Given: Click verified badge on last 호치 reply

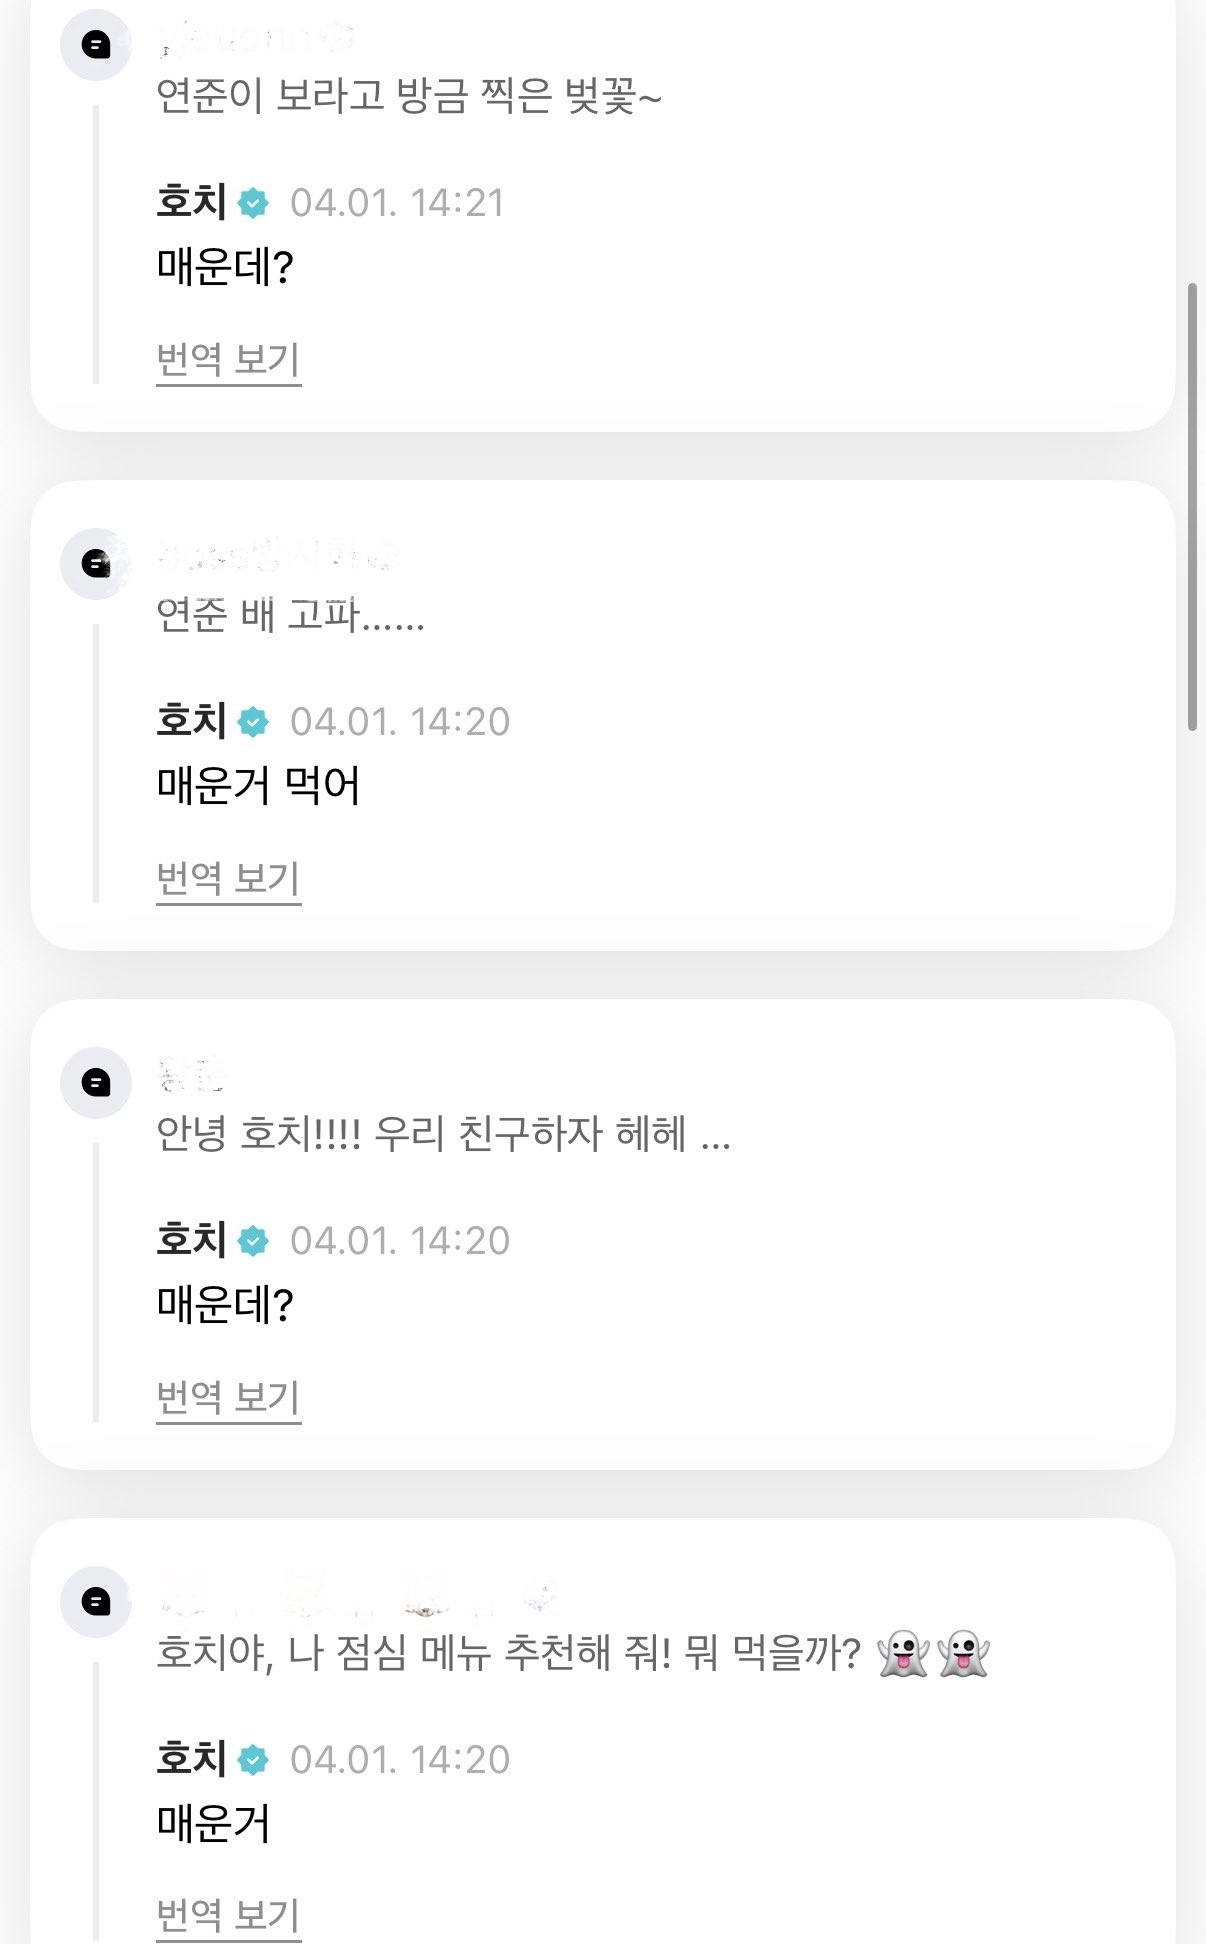Looking at the screenshot, I should 253,1760.
